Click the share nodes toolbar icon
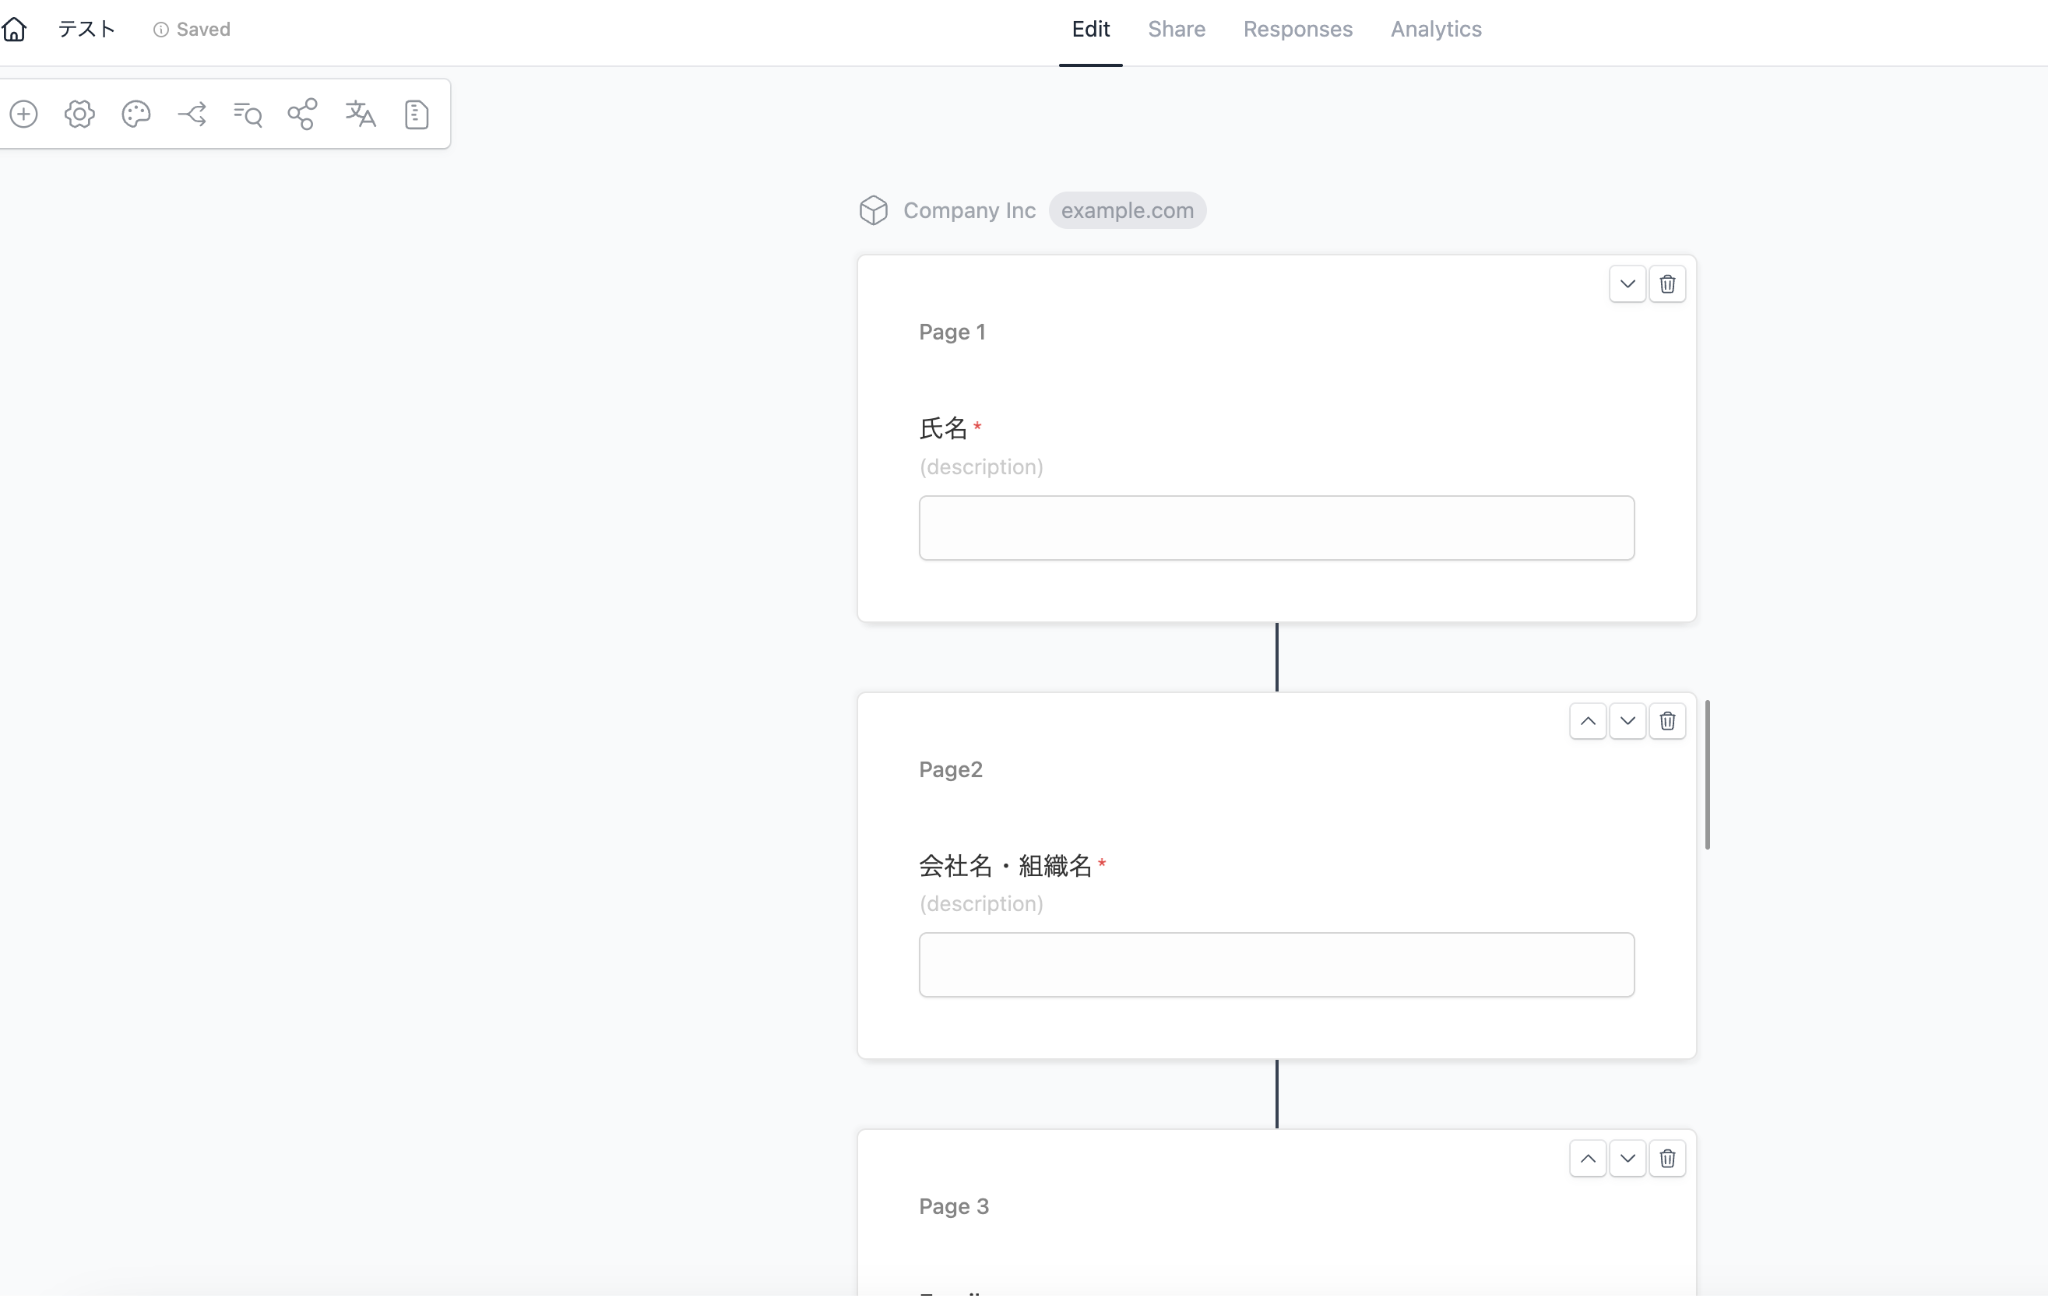The height and width of the screenshot is (1296, 2048). tap(302, 114)
